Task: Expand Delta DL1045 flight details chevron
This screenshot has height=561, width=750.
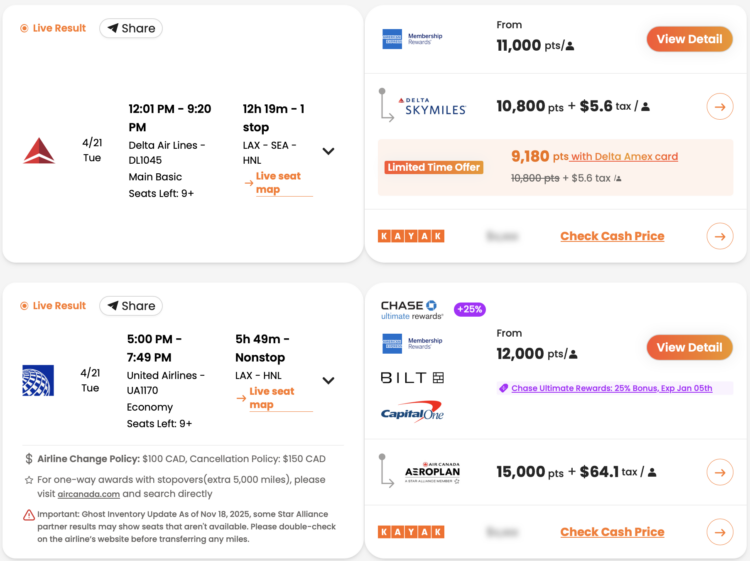Action: pyautogui.click(x=328, y=152)
